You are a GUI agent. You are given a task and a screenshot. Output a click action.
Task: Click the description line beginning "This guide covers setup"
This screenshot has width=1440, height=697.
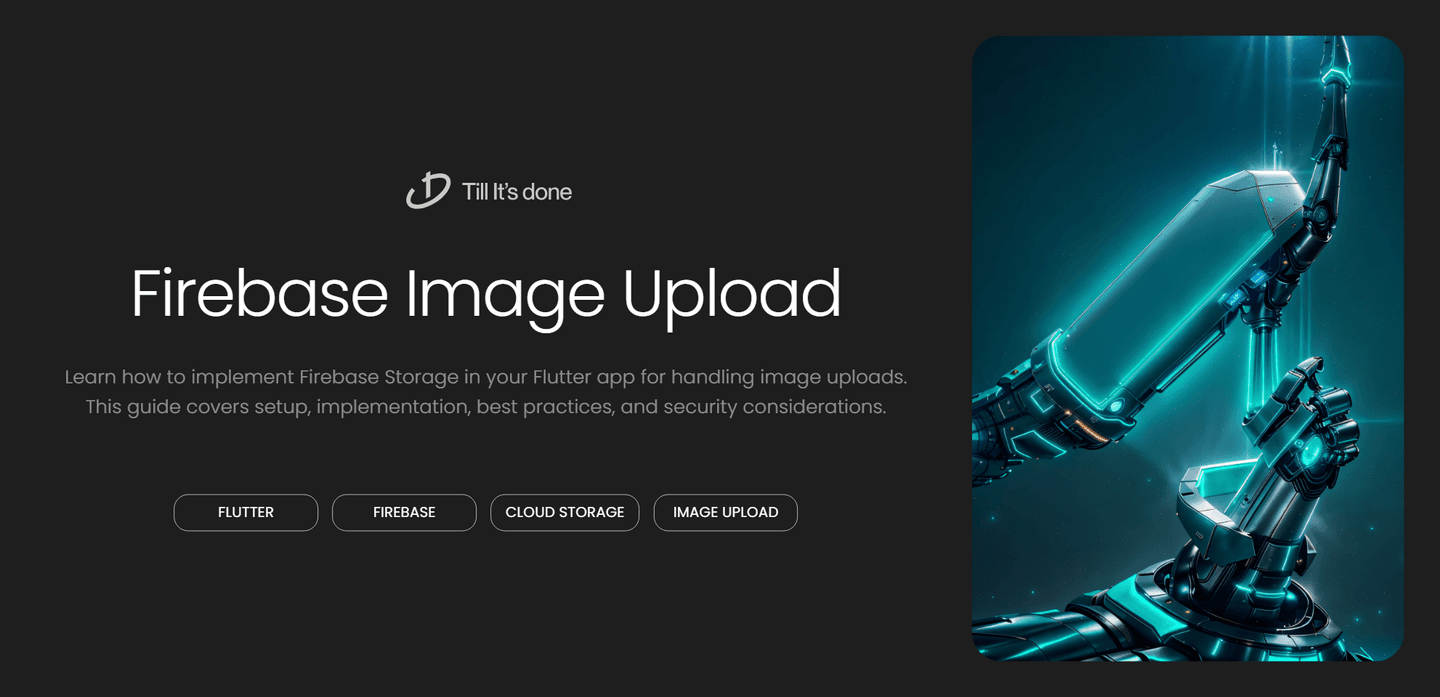coord(486,407)
